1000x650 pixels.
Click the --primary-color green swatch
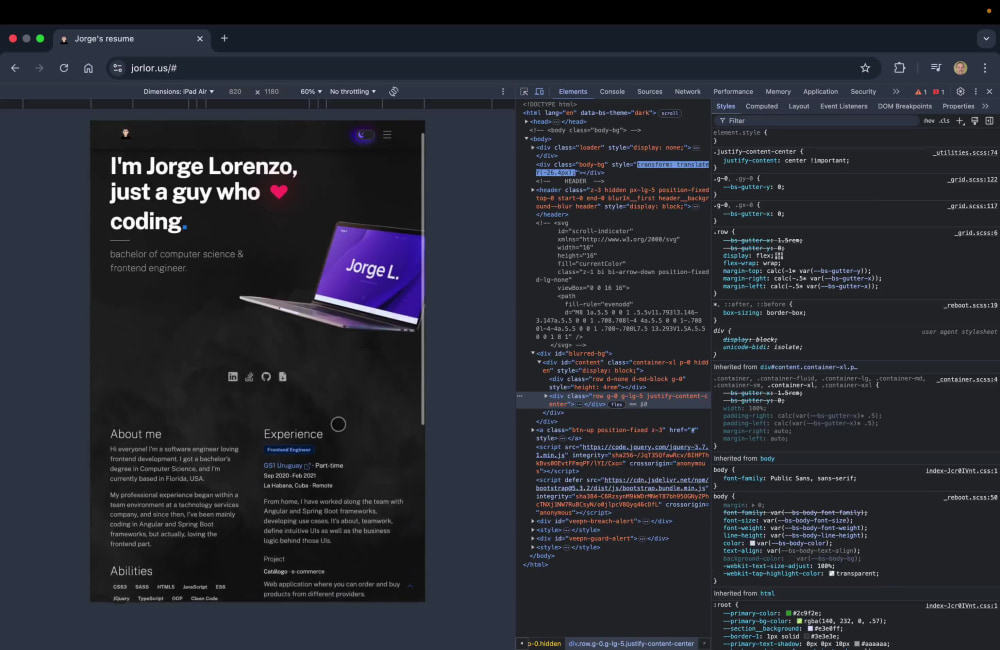click(x=788, y=614)
